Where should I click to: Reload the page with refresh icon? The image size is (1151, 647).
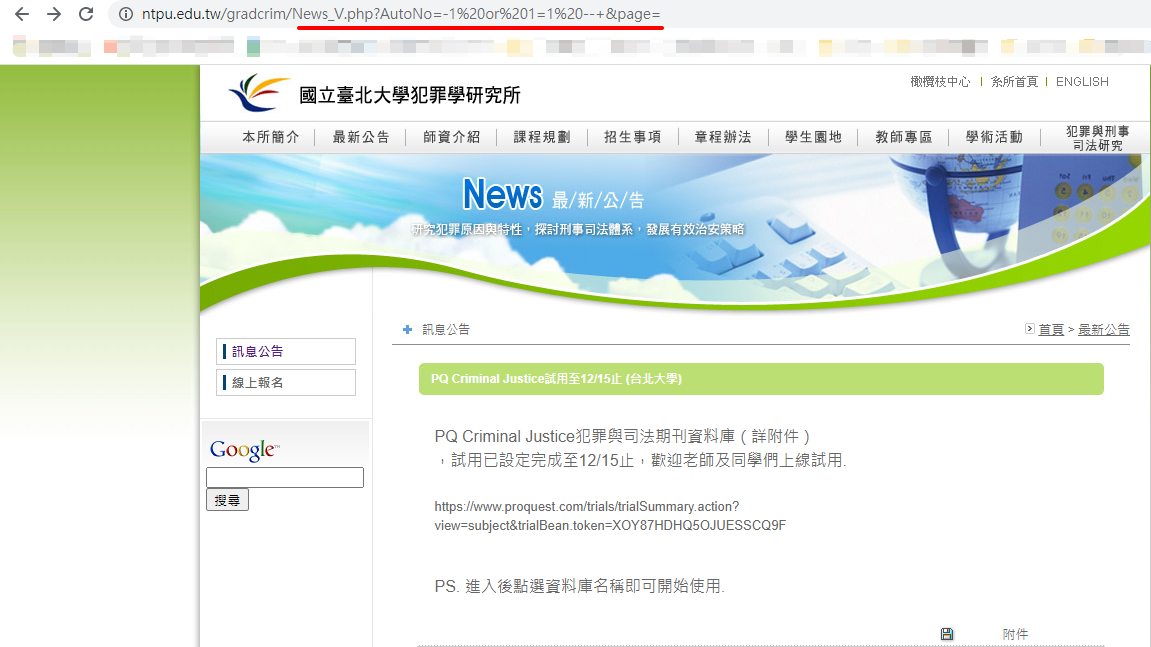point(86,14)
